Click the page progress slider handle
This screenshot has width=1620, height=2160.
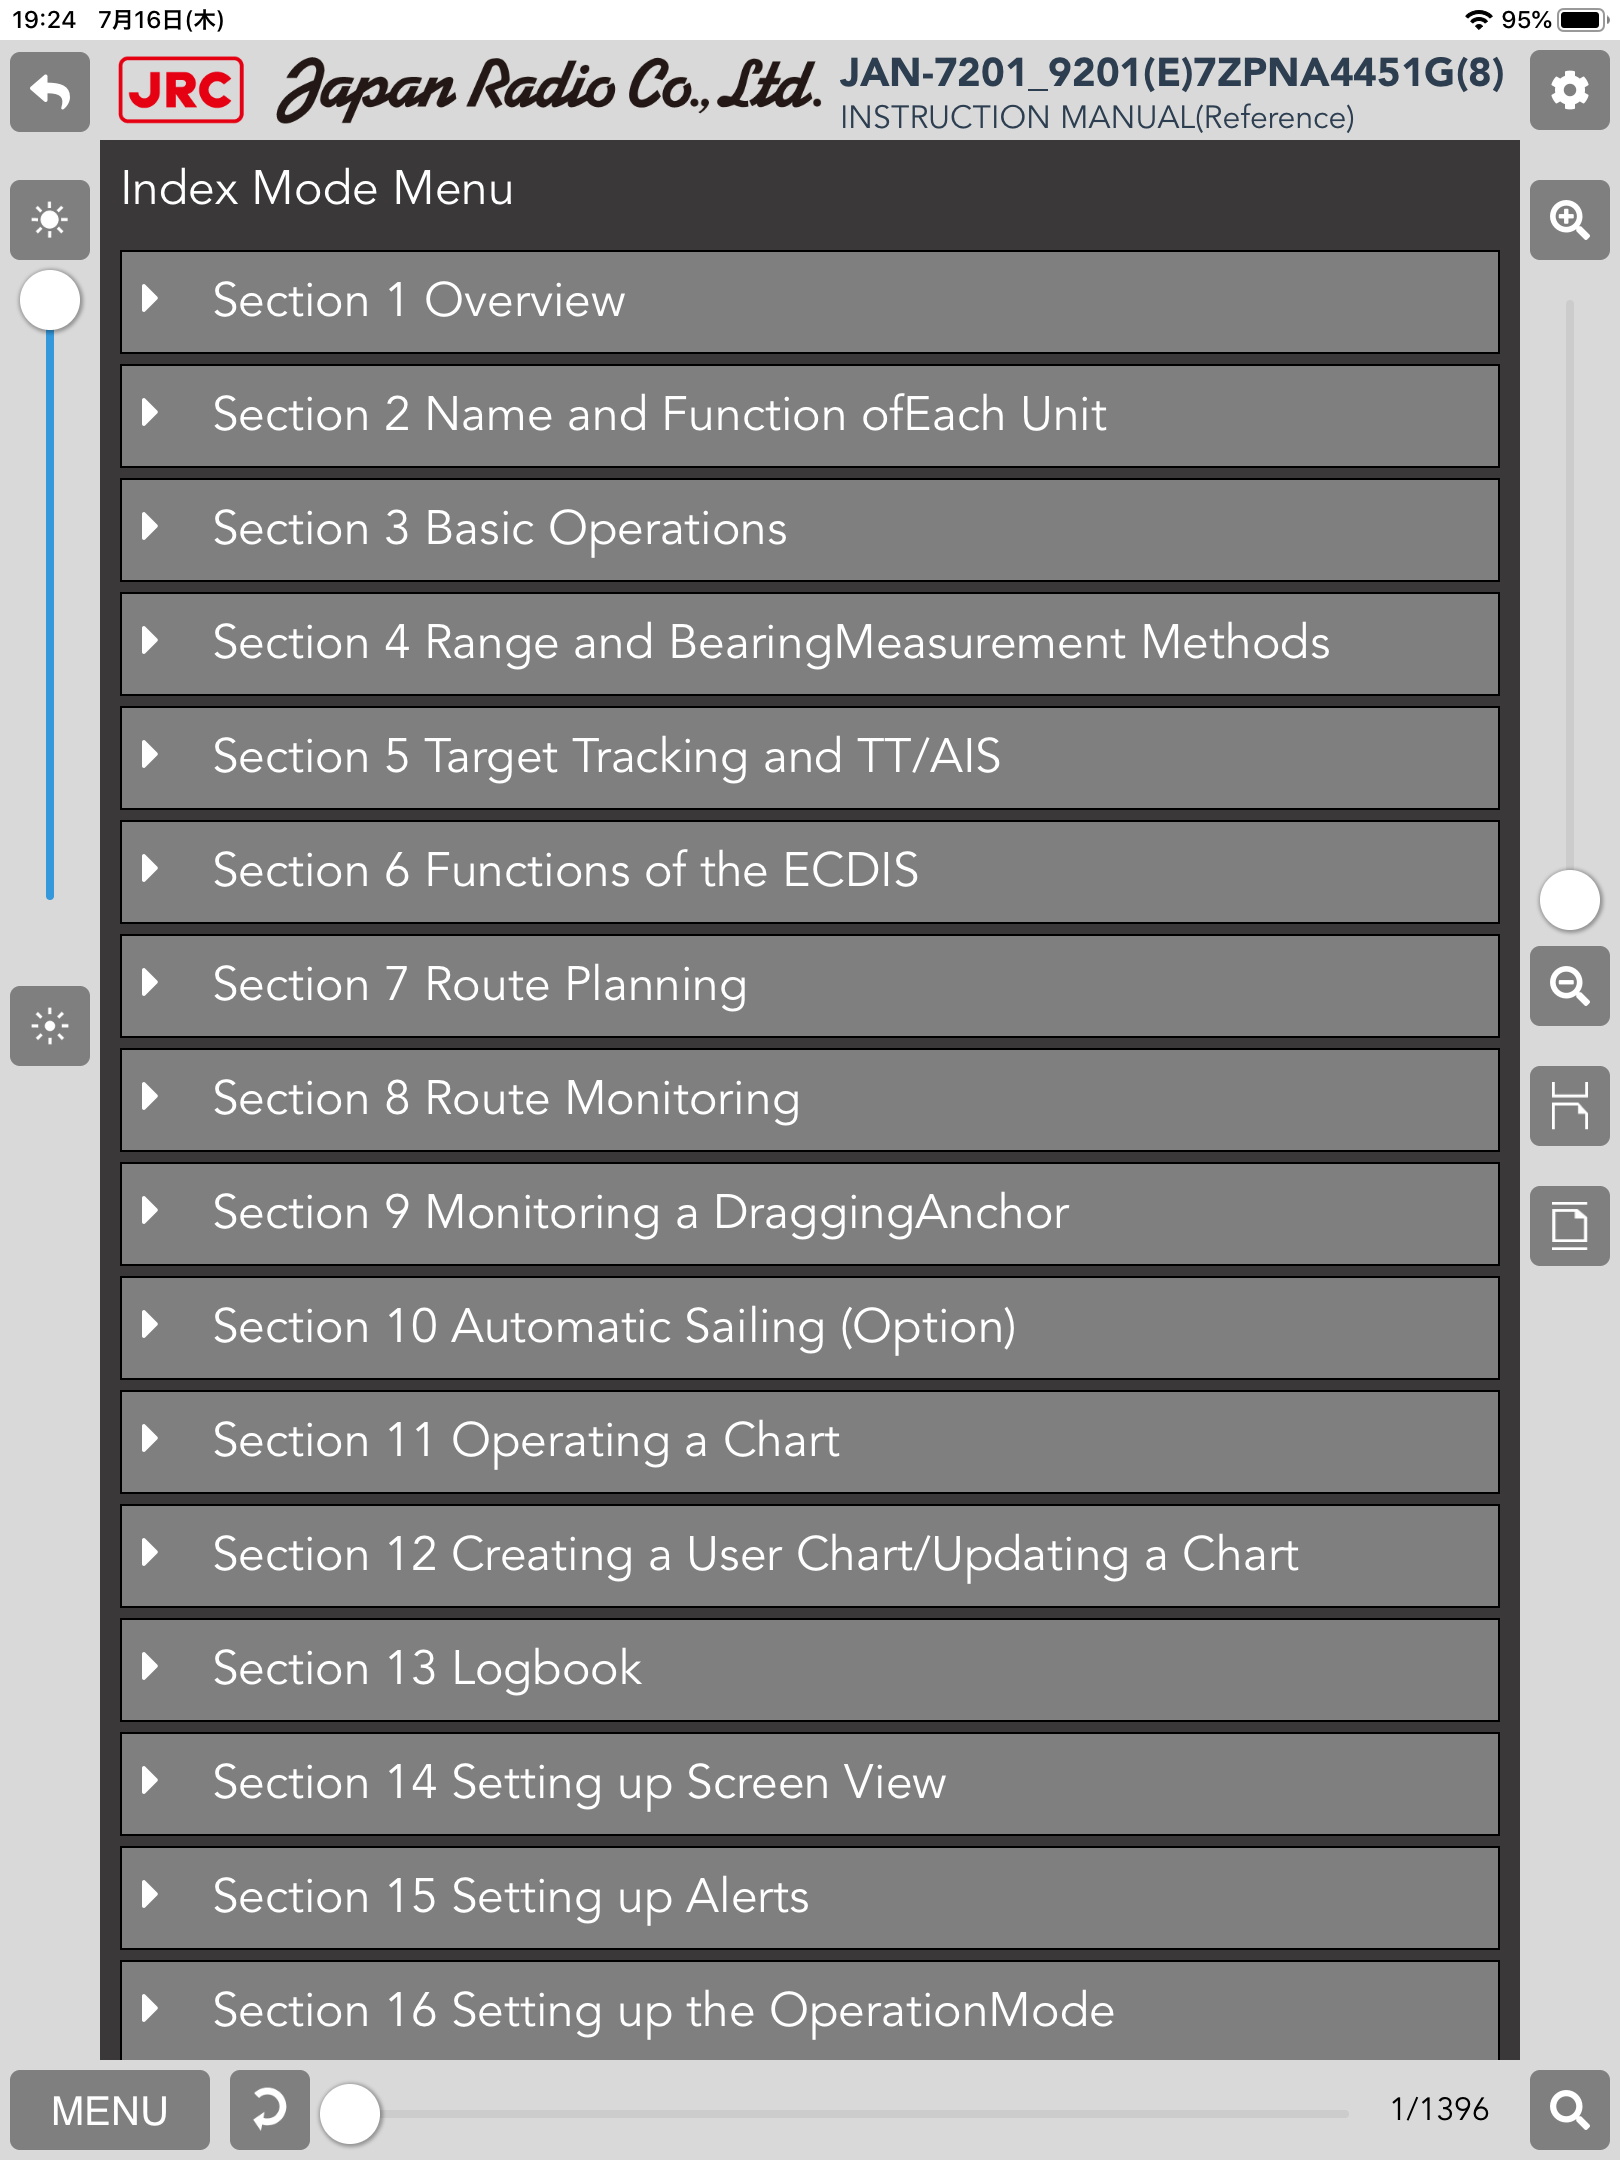(350, 2113)
